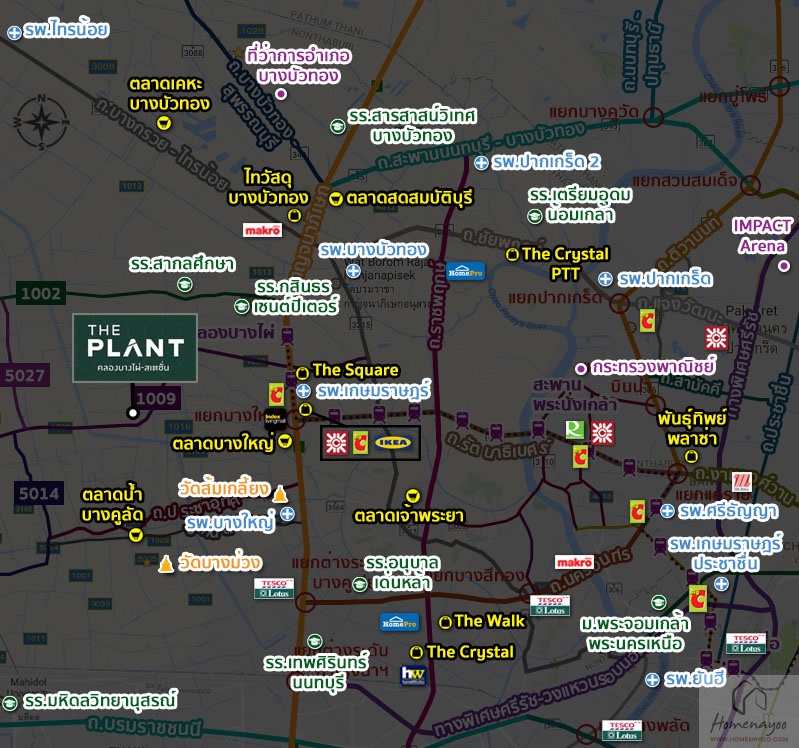
Task: Click the รร.อนุบาล เด่นหล้า label
Action: point(402,573)
